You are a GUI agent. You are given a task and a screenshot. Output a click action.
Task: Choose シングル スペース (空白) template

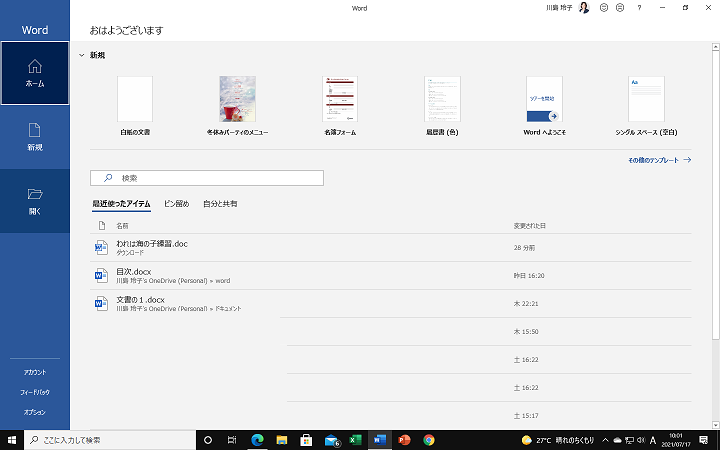[x=647, y=106]
